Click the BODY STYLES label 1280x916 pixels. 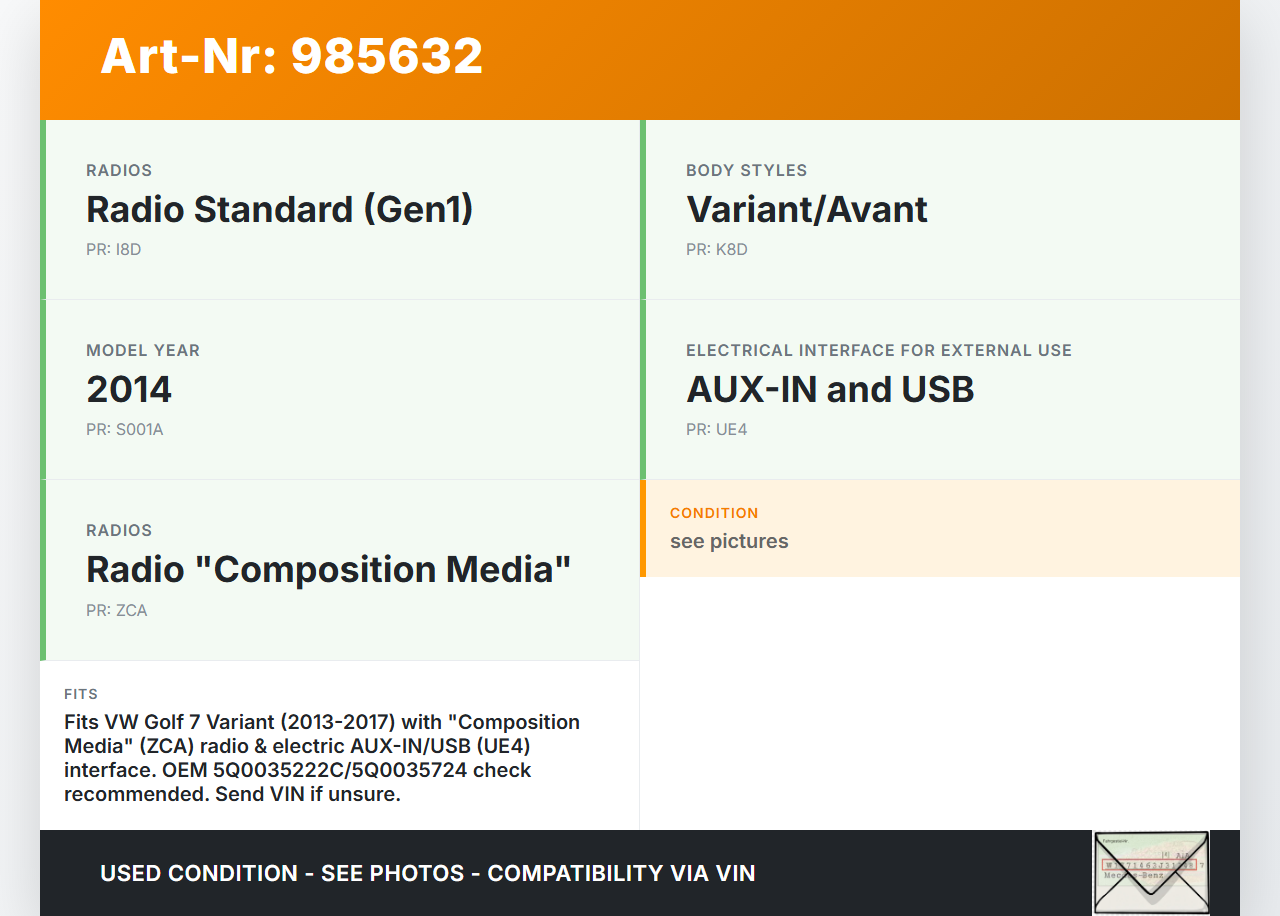tap(746, 170)
